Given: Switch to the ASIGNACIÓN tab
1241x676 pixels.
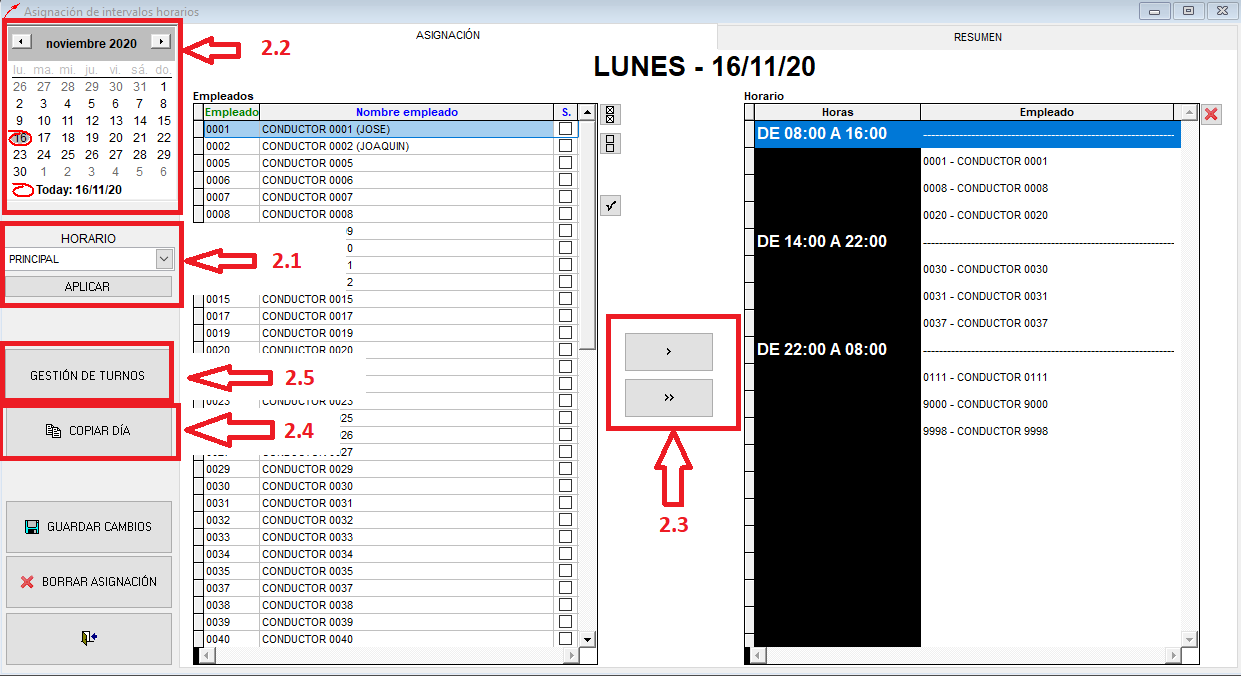Looking at the screenshot, I should [448, 35].
